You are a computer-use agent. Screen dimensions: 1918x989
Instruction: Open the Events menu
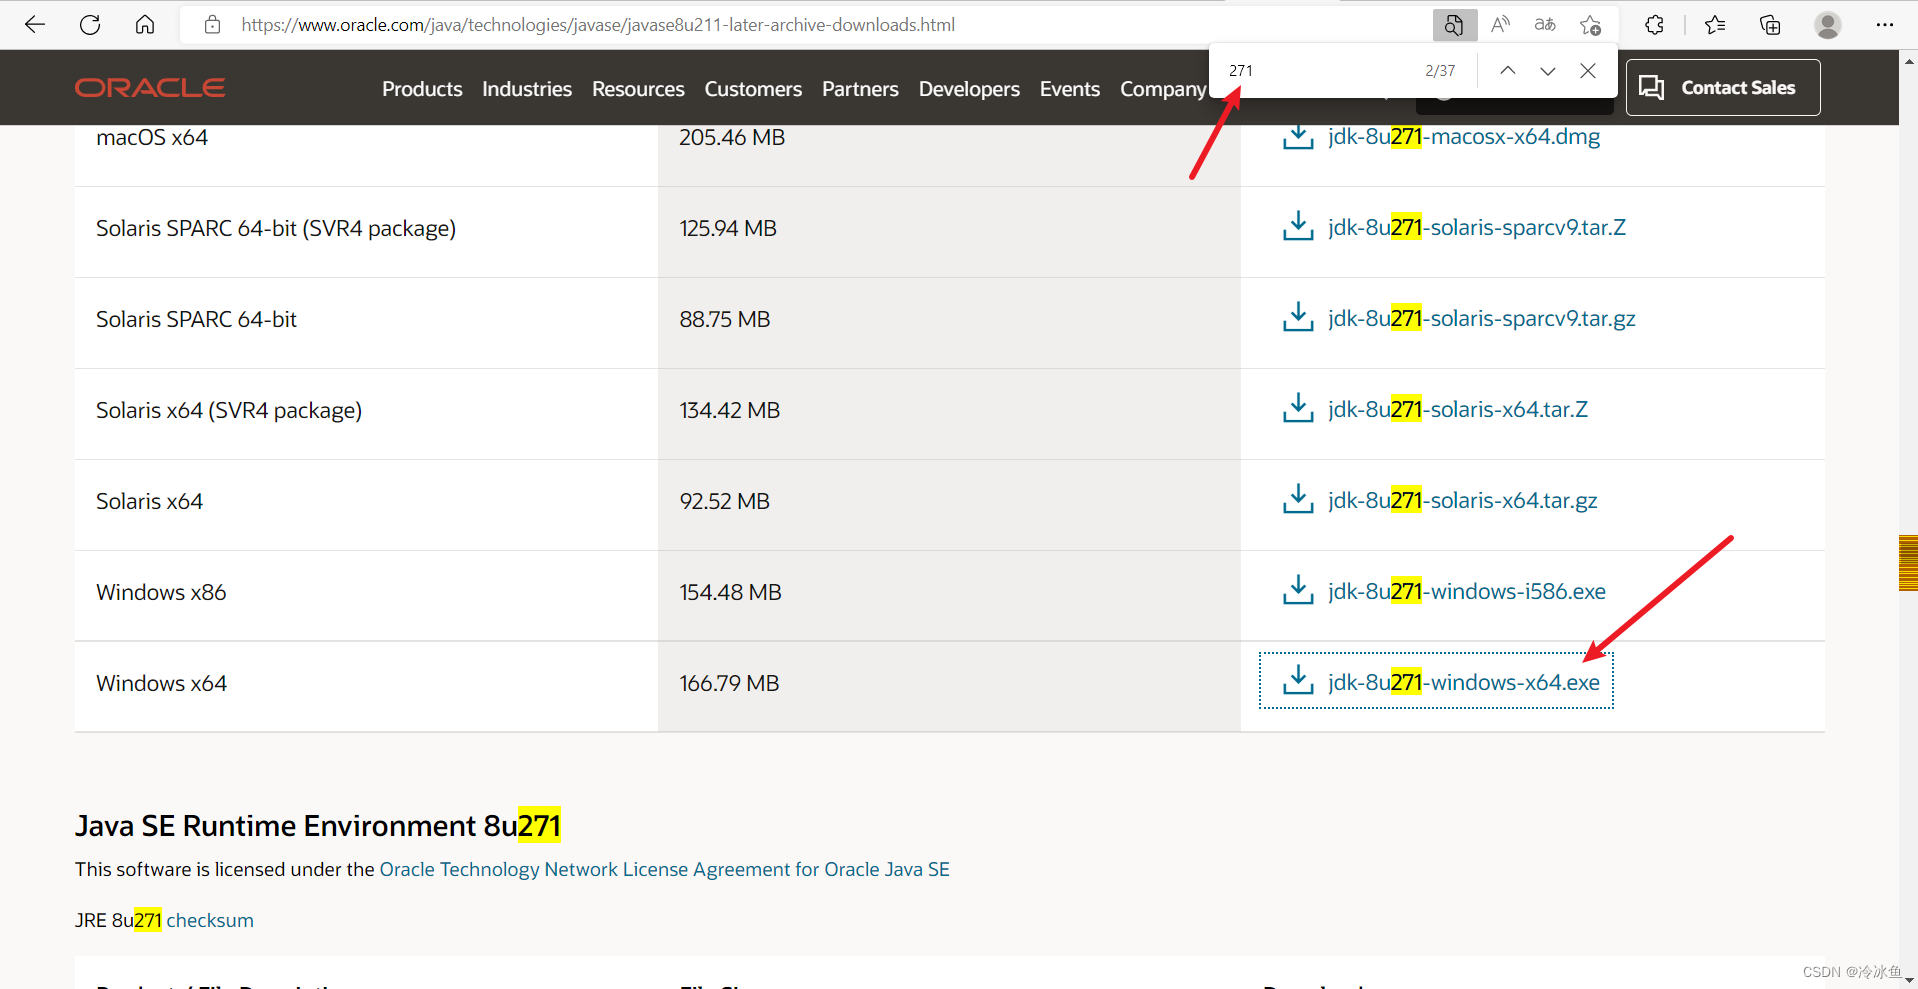tap(1070, 89)
